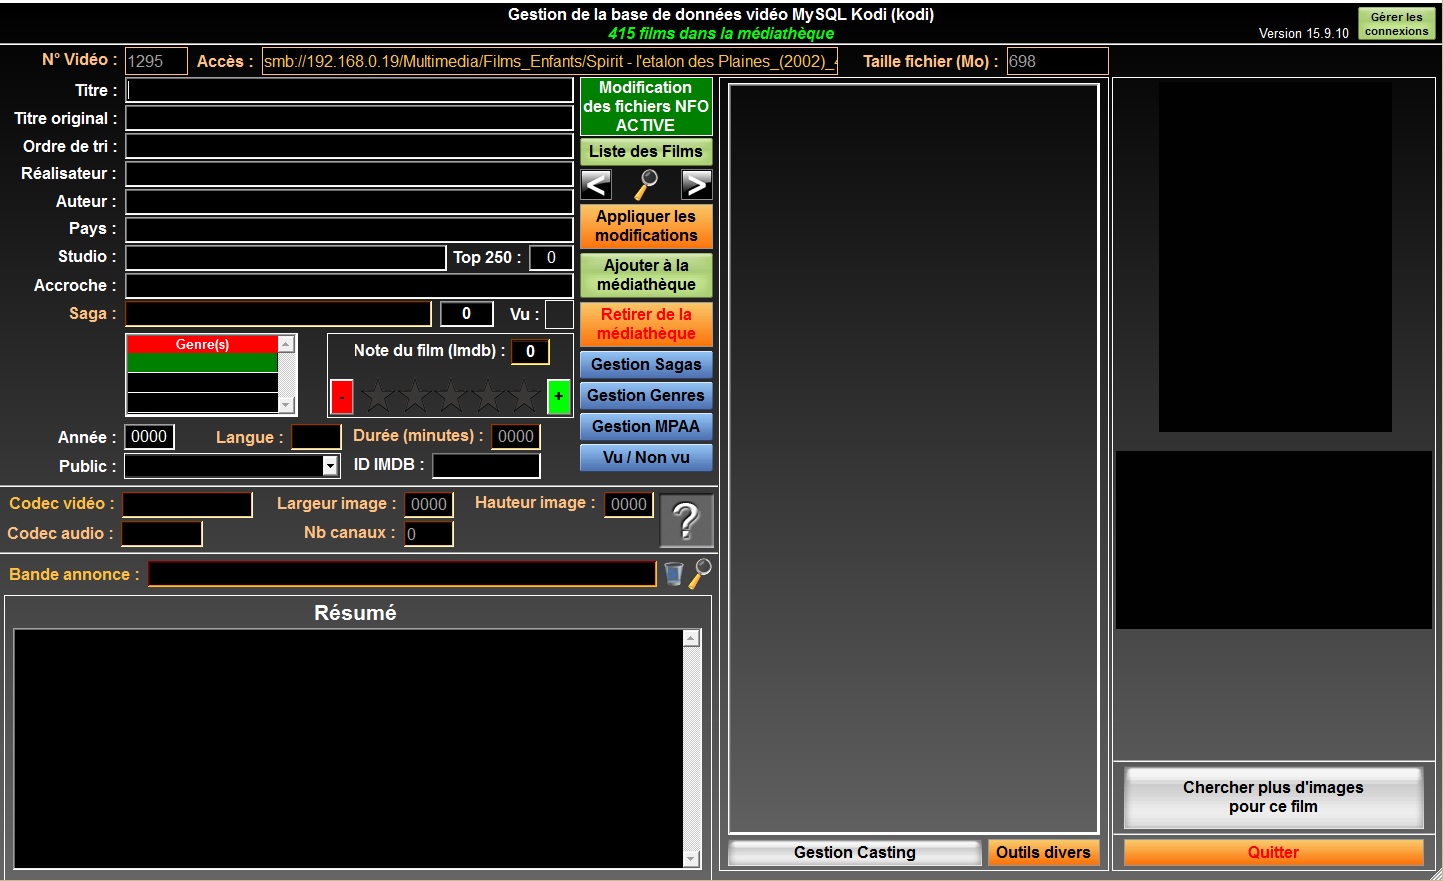Click Appliquer les modifications button
1443x881 pixels.
coord(646,226)
